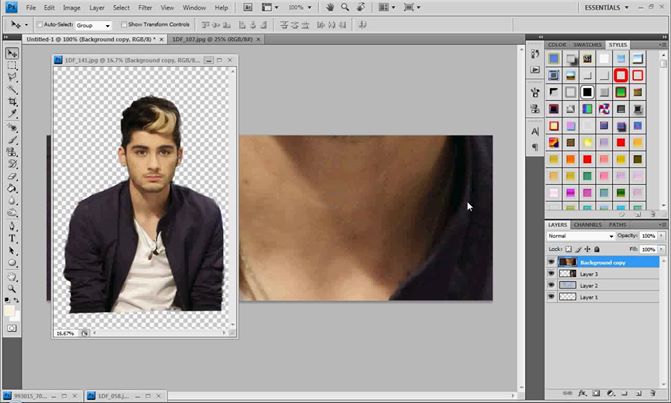Add a layer mask
This screenshot has width=671, height=403.
[596, 393]
